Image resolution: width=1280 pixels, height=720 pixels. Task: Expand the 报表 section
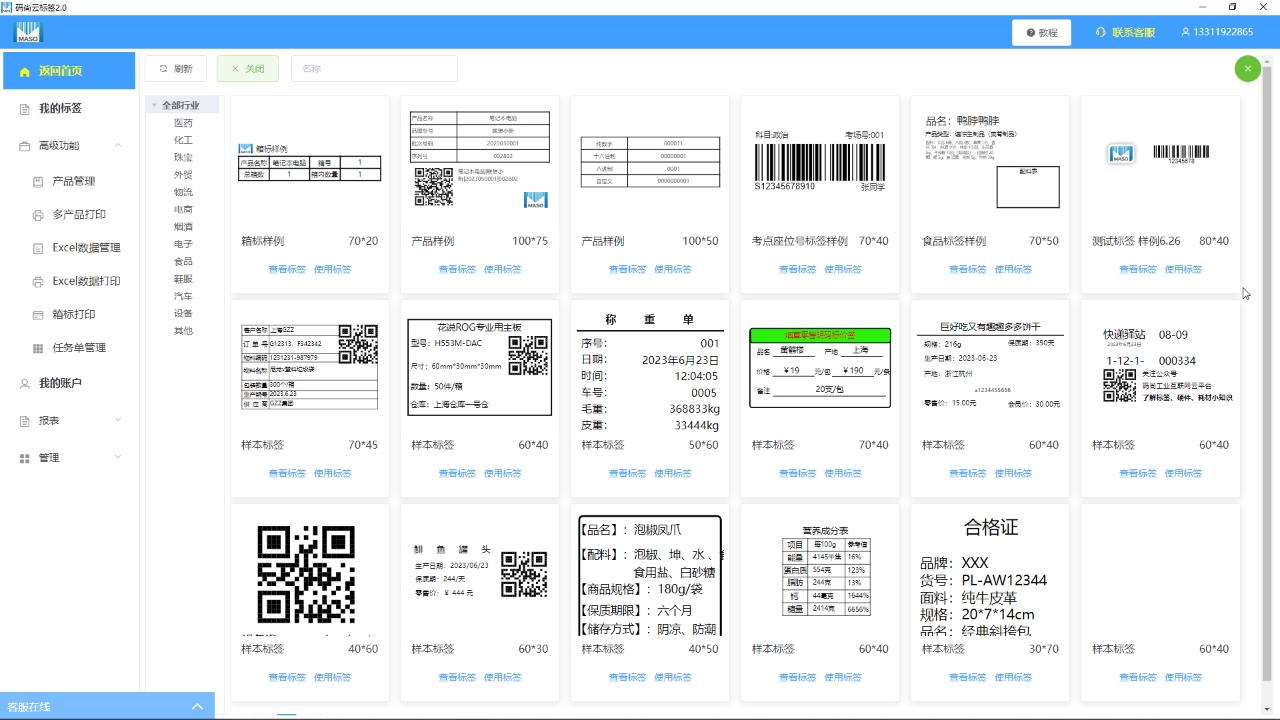click(116, 420)
